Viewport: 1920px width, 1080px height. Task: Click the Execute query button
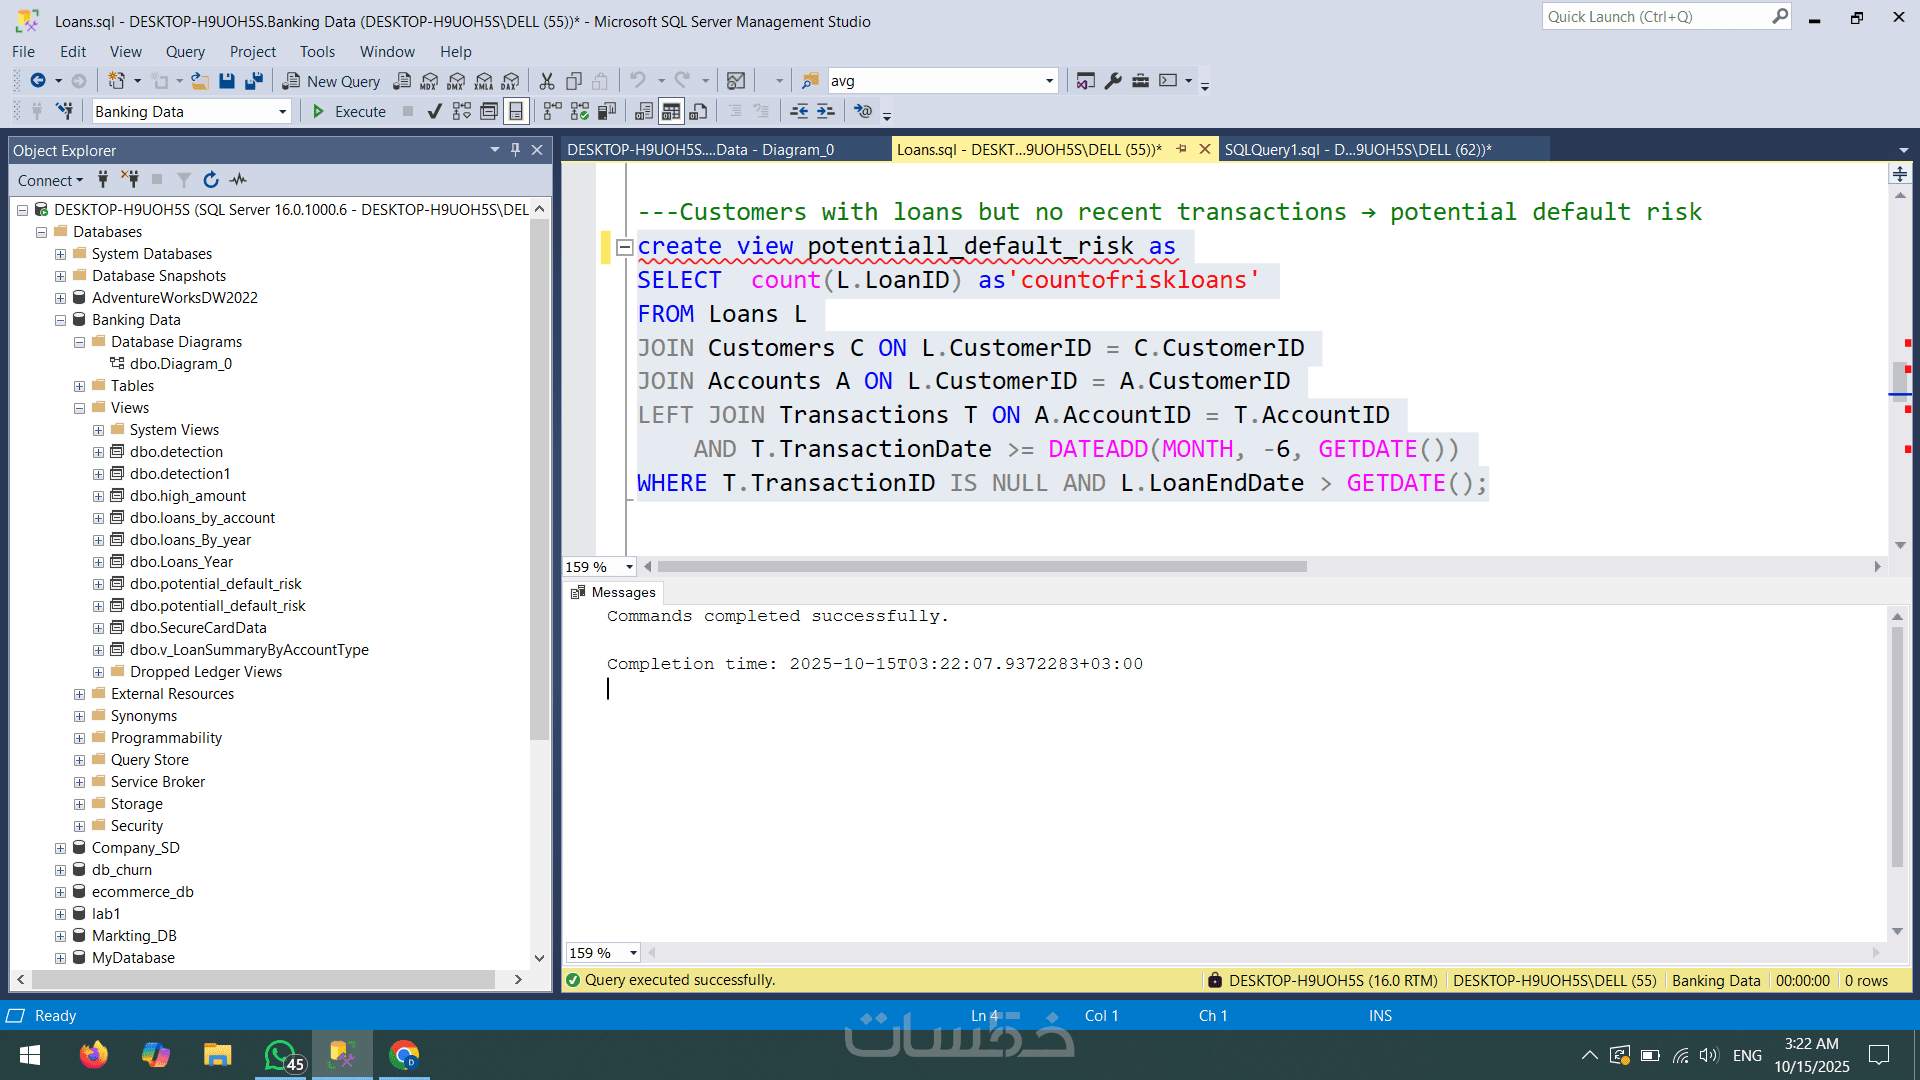click(x=349, y=111)
